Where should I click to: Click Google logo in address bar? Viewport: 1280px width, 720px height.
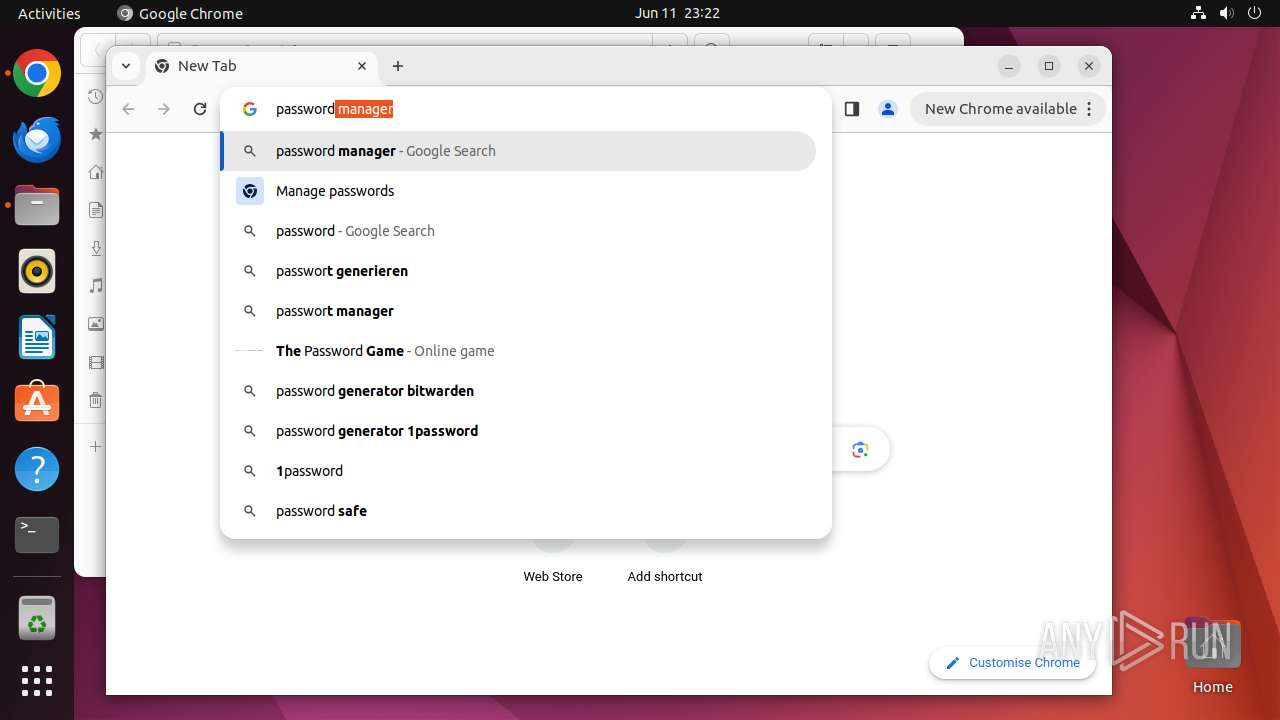pyautogui.click(x=250, y=109)
